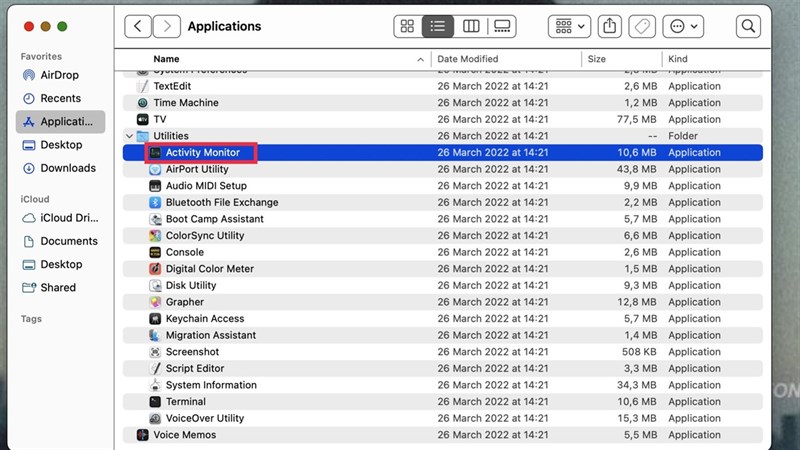Image resolution: width=800 pixels, height=450 pixels.
Task: Go back with the left chevron button
Action: (x=138, y=26)
